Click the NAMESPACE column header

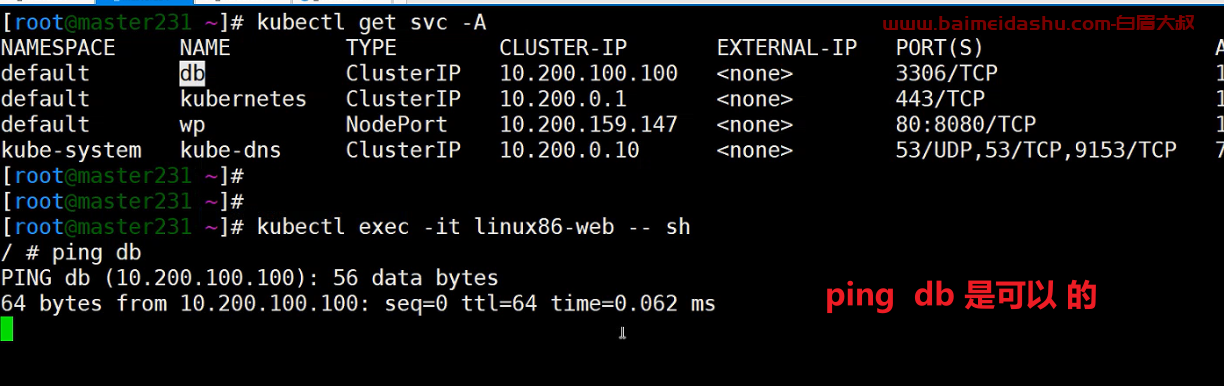pos(58,48)
